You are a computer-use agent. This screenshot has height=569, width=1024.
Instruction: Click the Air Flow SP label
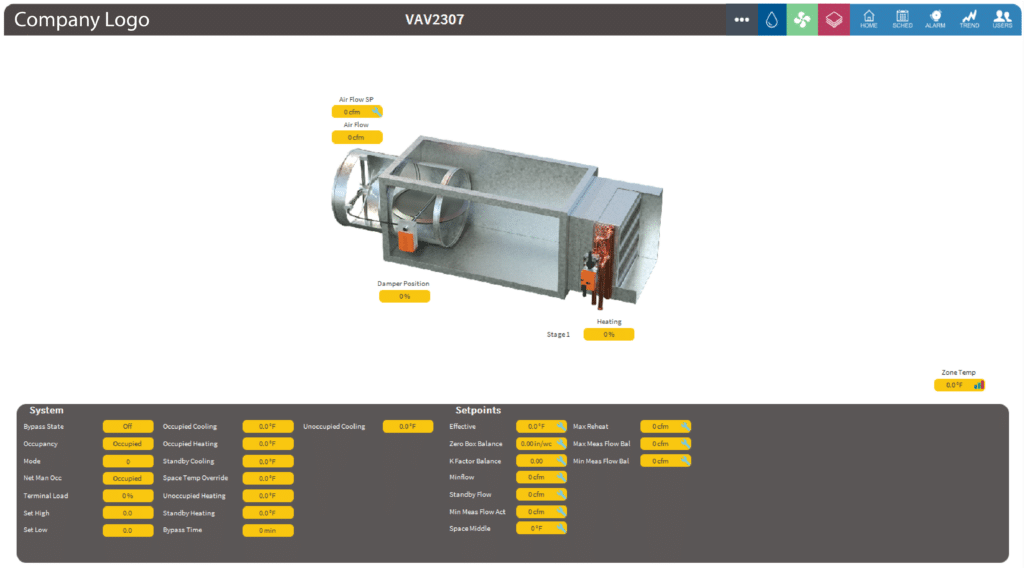(x=356, y=99)
